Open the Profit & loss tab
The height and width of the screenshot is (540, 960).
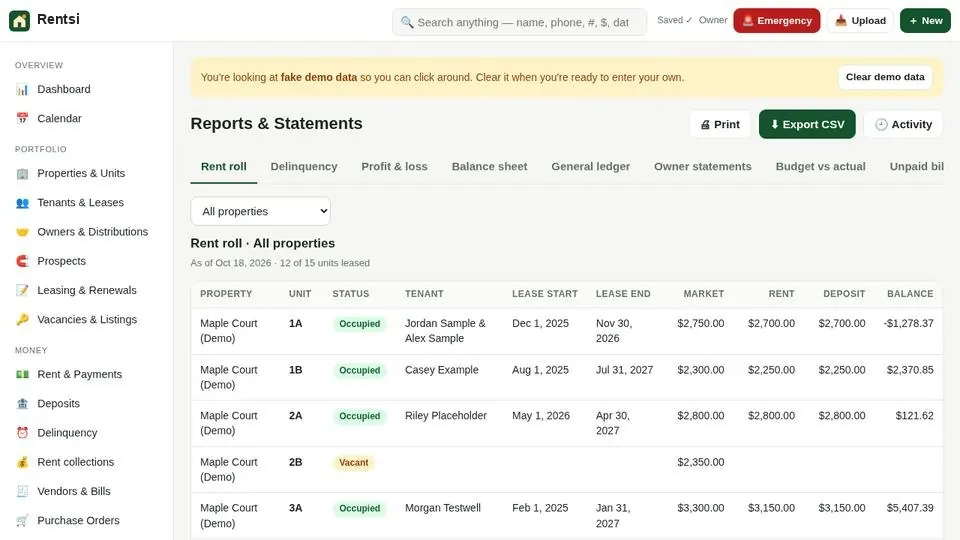[394, 167]
